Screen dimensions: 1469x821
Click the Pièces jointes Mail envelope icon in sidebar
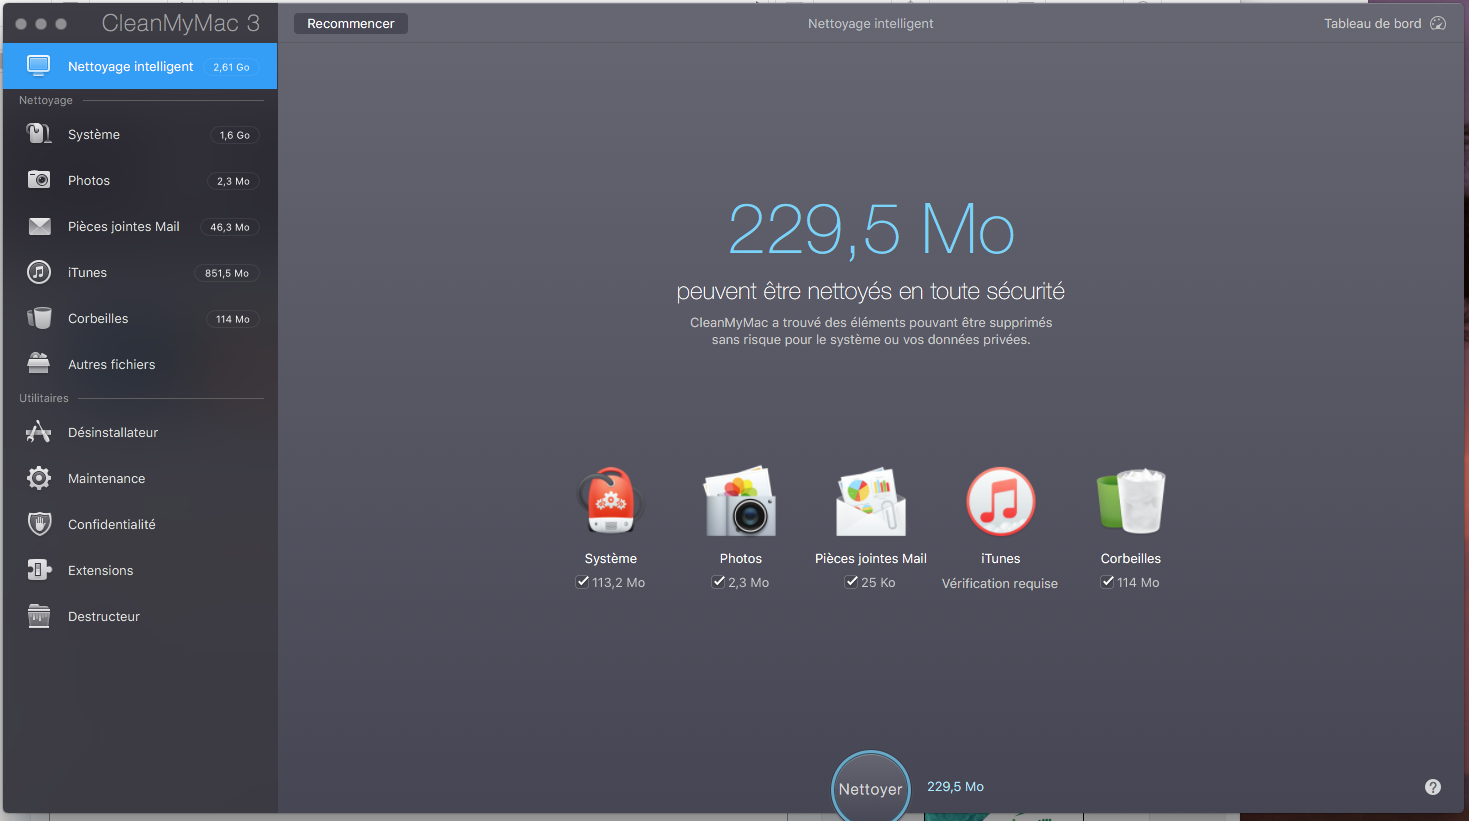(x=39, y=226)
